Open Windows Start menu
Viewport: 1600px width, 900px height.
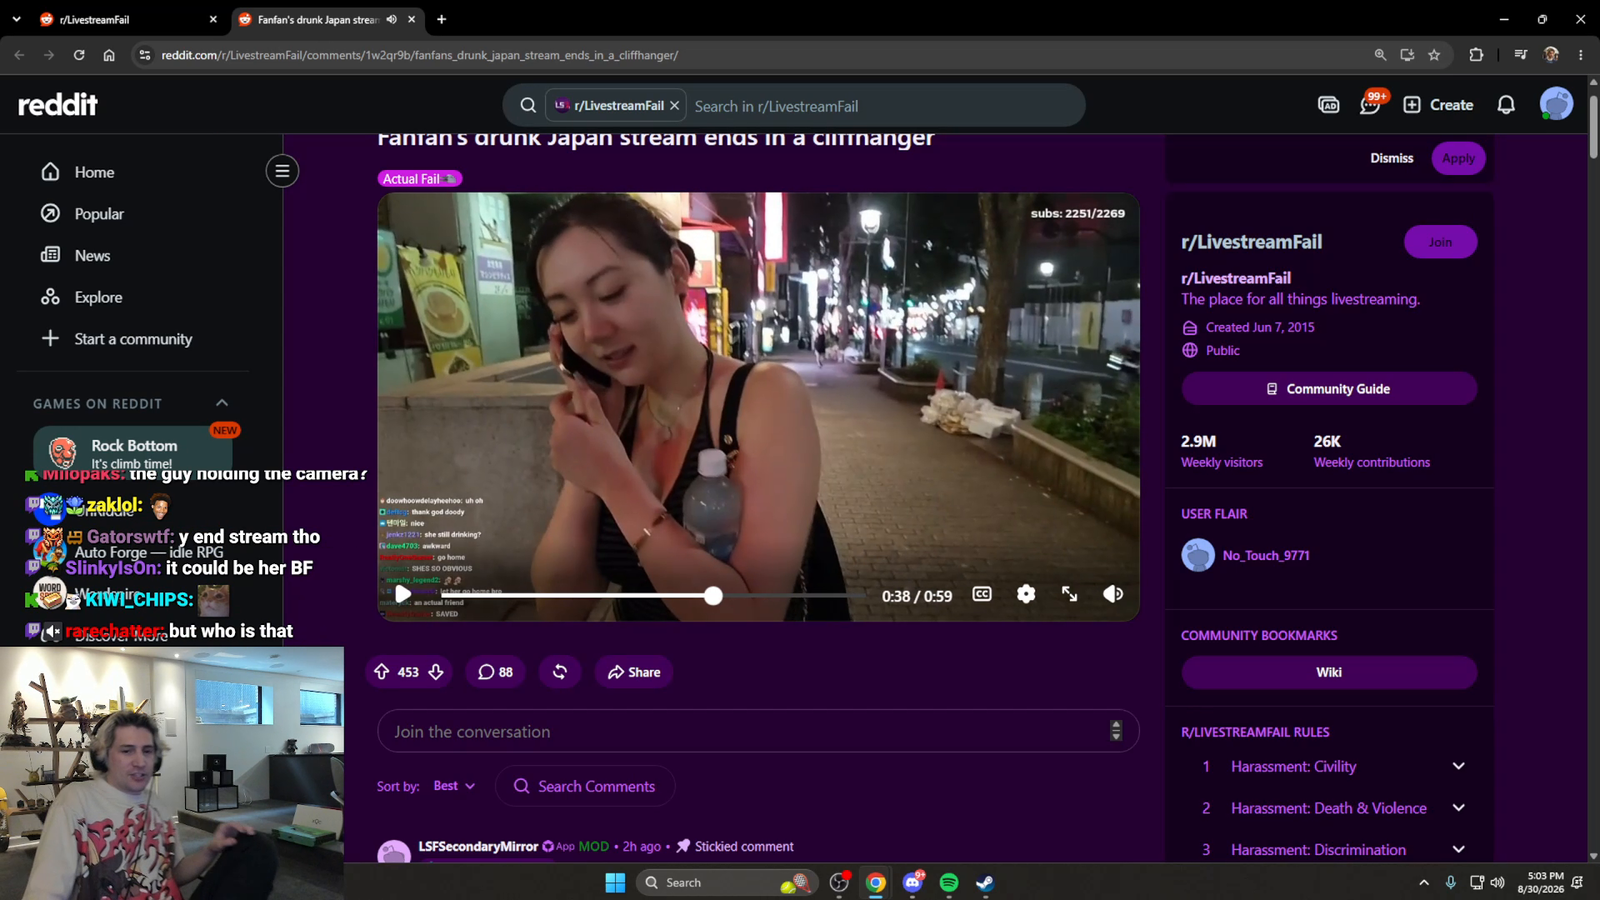coord(615,882)
